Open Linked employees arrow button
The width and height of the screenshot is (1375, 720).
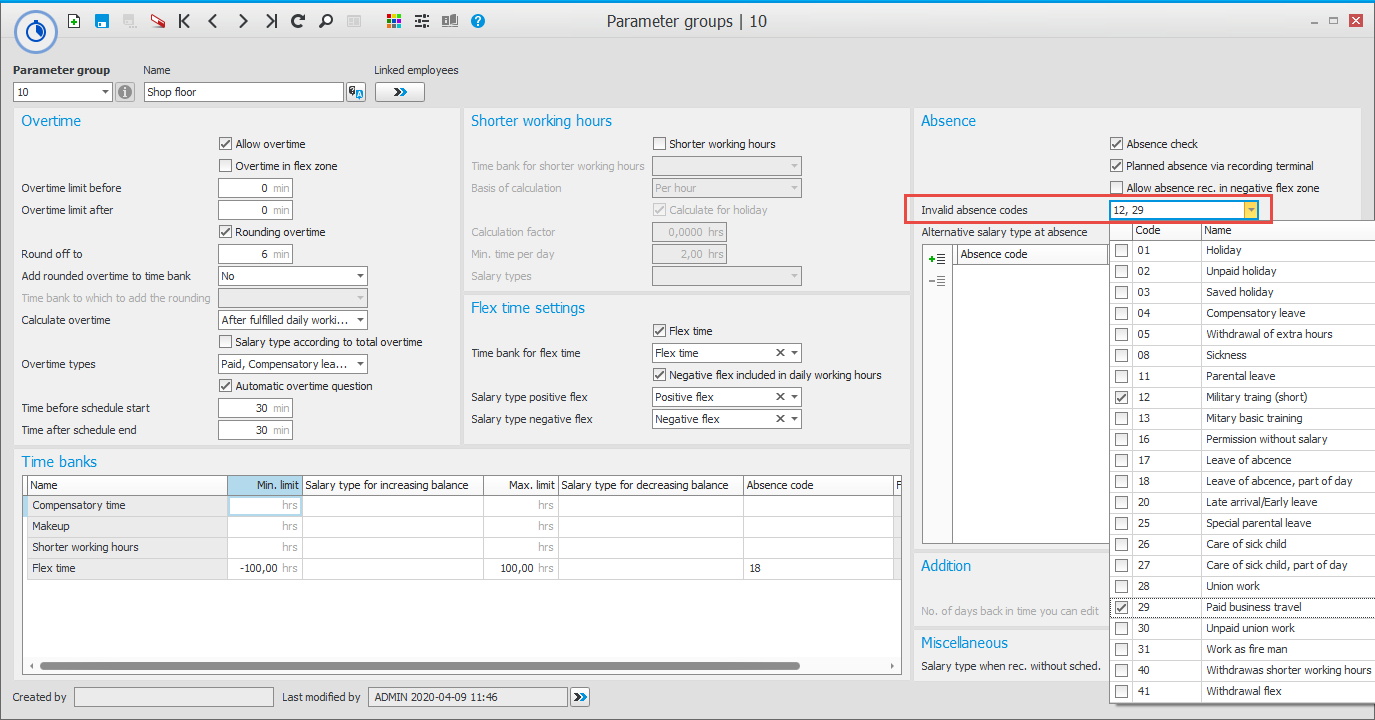coord(400,92)
